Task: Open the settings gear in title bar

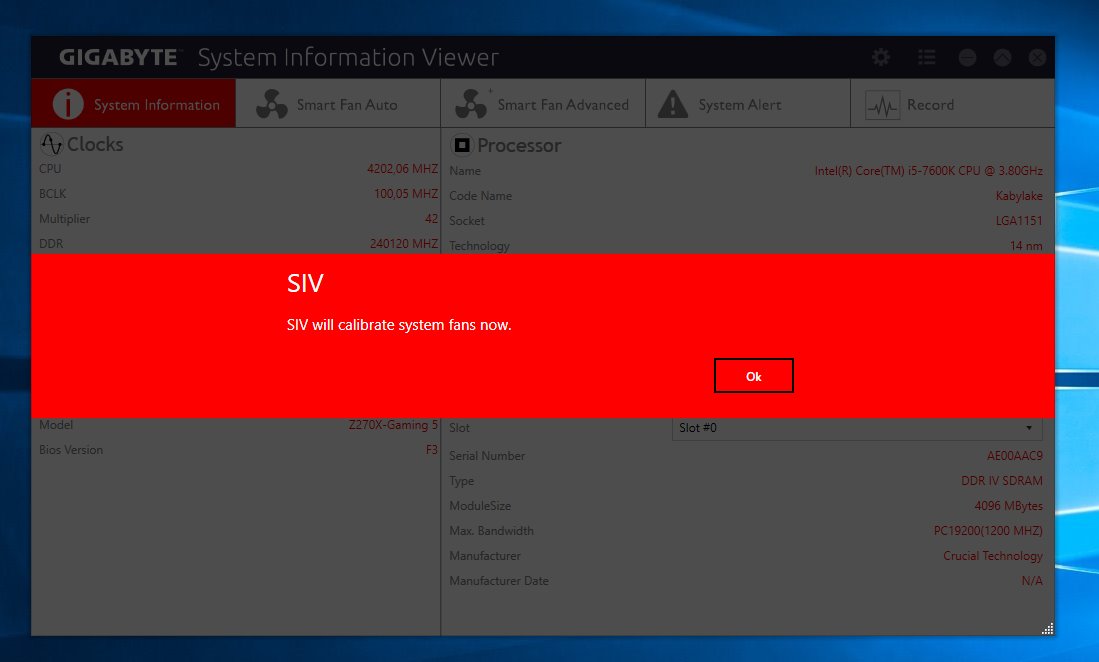Action: coord(881,58)
